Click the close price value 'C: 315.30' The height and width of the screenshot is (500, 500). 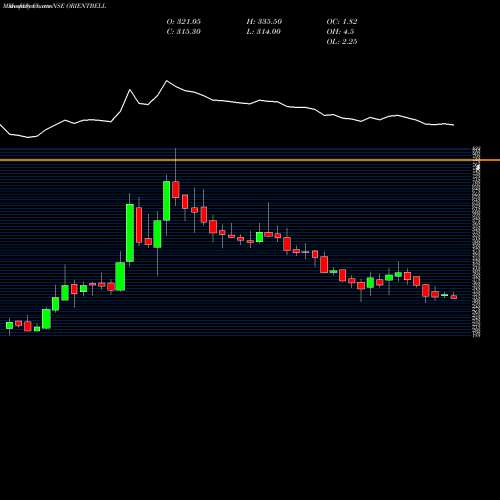[183, 32]
